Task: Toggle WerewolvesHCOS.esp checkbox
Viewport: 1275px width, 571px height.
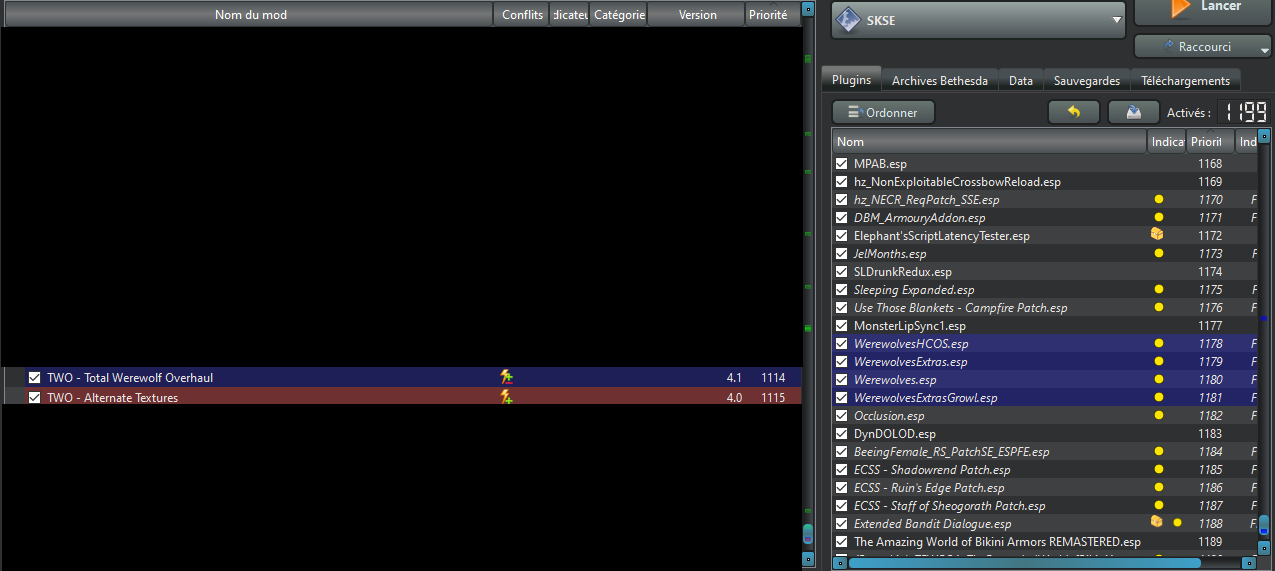Action: tap(842, 344)
